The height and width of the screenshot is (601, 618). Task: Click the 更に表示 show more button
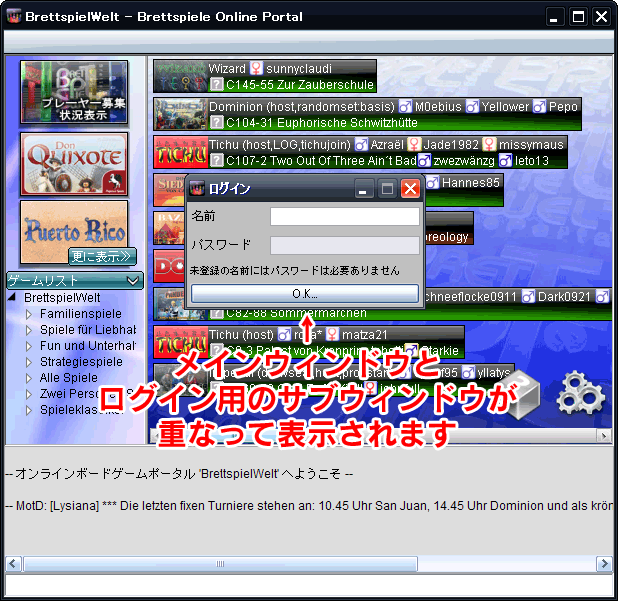coord(102,257)
